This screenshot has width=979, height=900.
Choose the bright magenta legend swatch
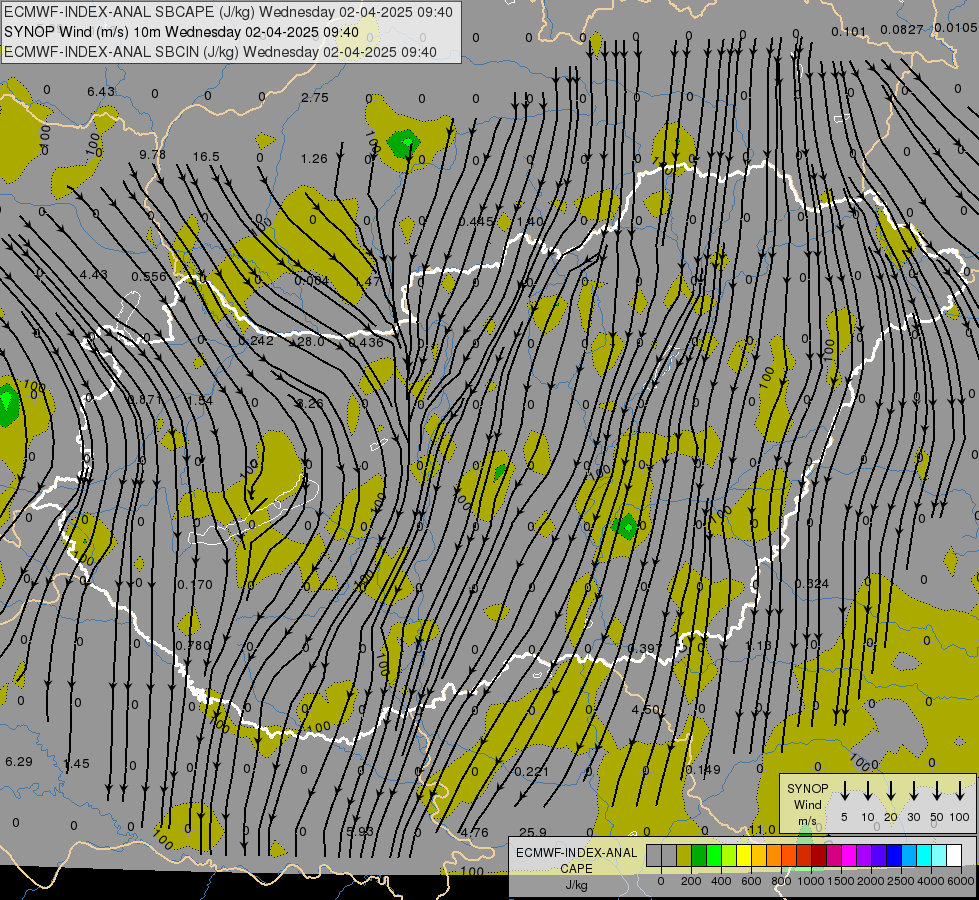tap(849, 856)
